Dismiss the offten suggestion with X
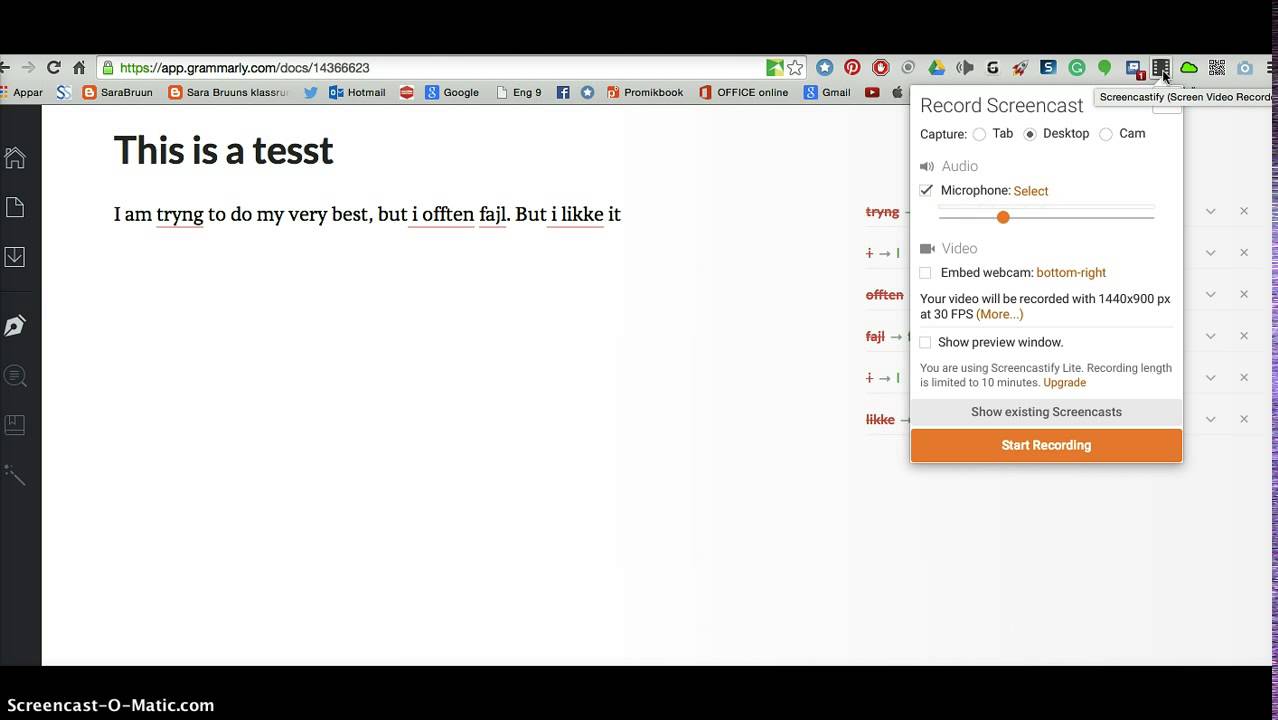 click(x=1244, y=294)
